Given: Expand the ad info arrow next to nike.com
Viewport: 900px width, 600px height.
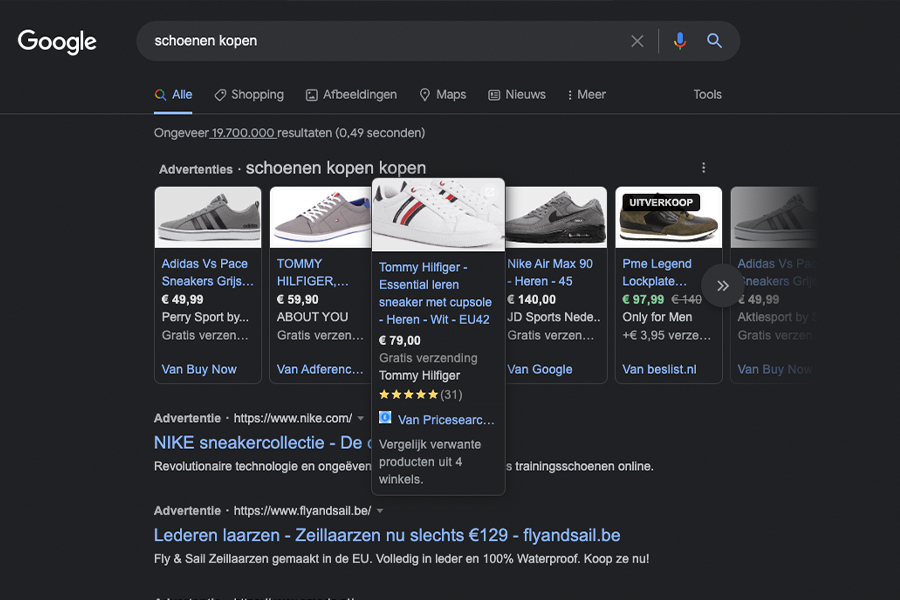Looking at the screenshot, I should (360, 418).
